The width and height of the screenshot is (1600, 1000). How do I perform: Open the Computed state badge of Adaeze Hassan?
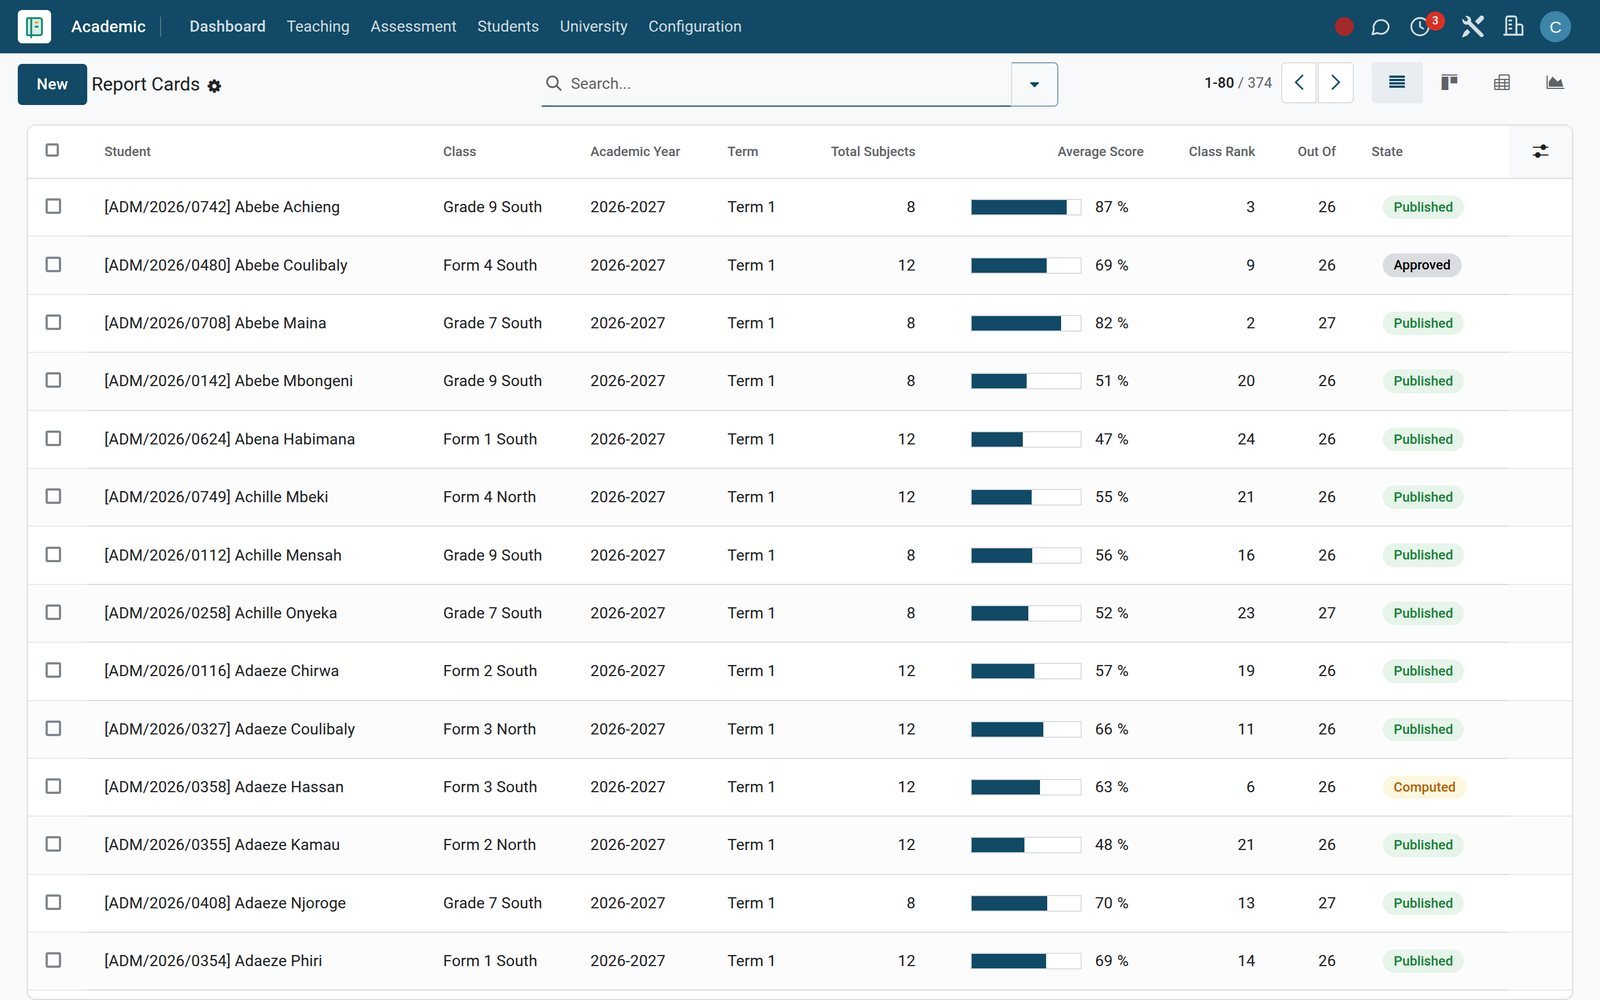tap(1424, 787)
